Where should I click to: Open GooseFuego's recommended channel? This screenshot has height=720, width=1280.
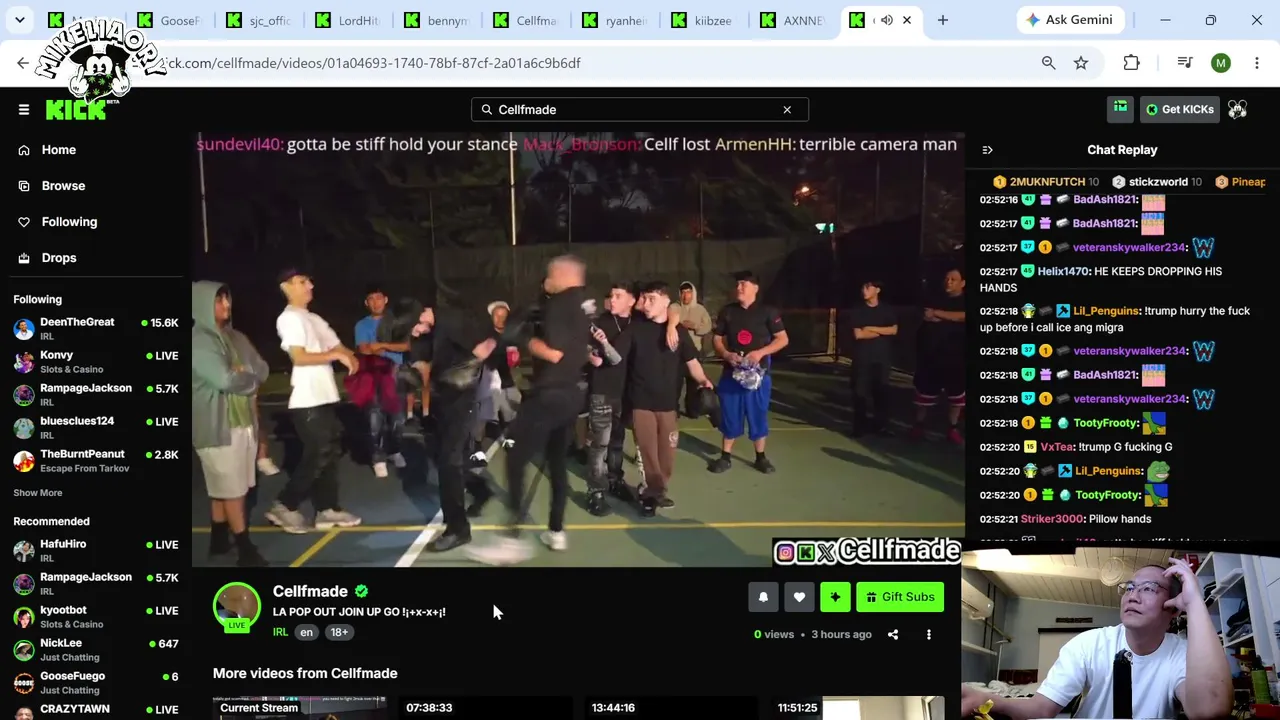[x=96, y=682]
